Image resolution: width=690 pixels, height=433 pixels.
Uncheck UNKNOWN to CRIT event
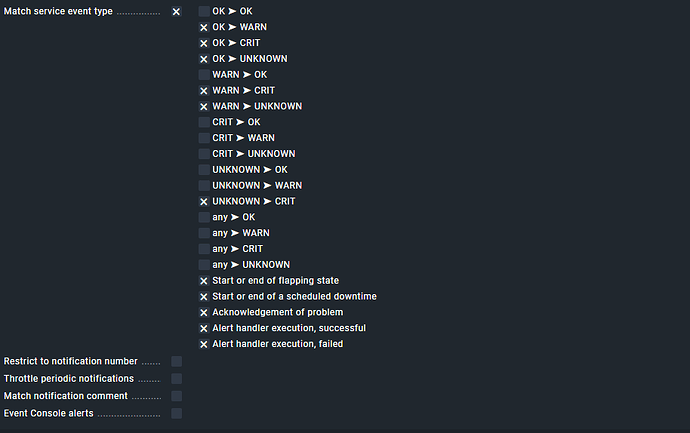click(x=204, y=202)
